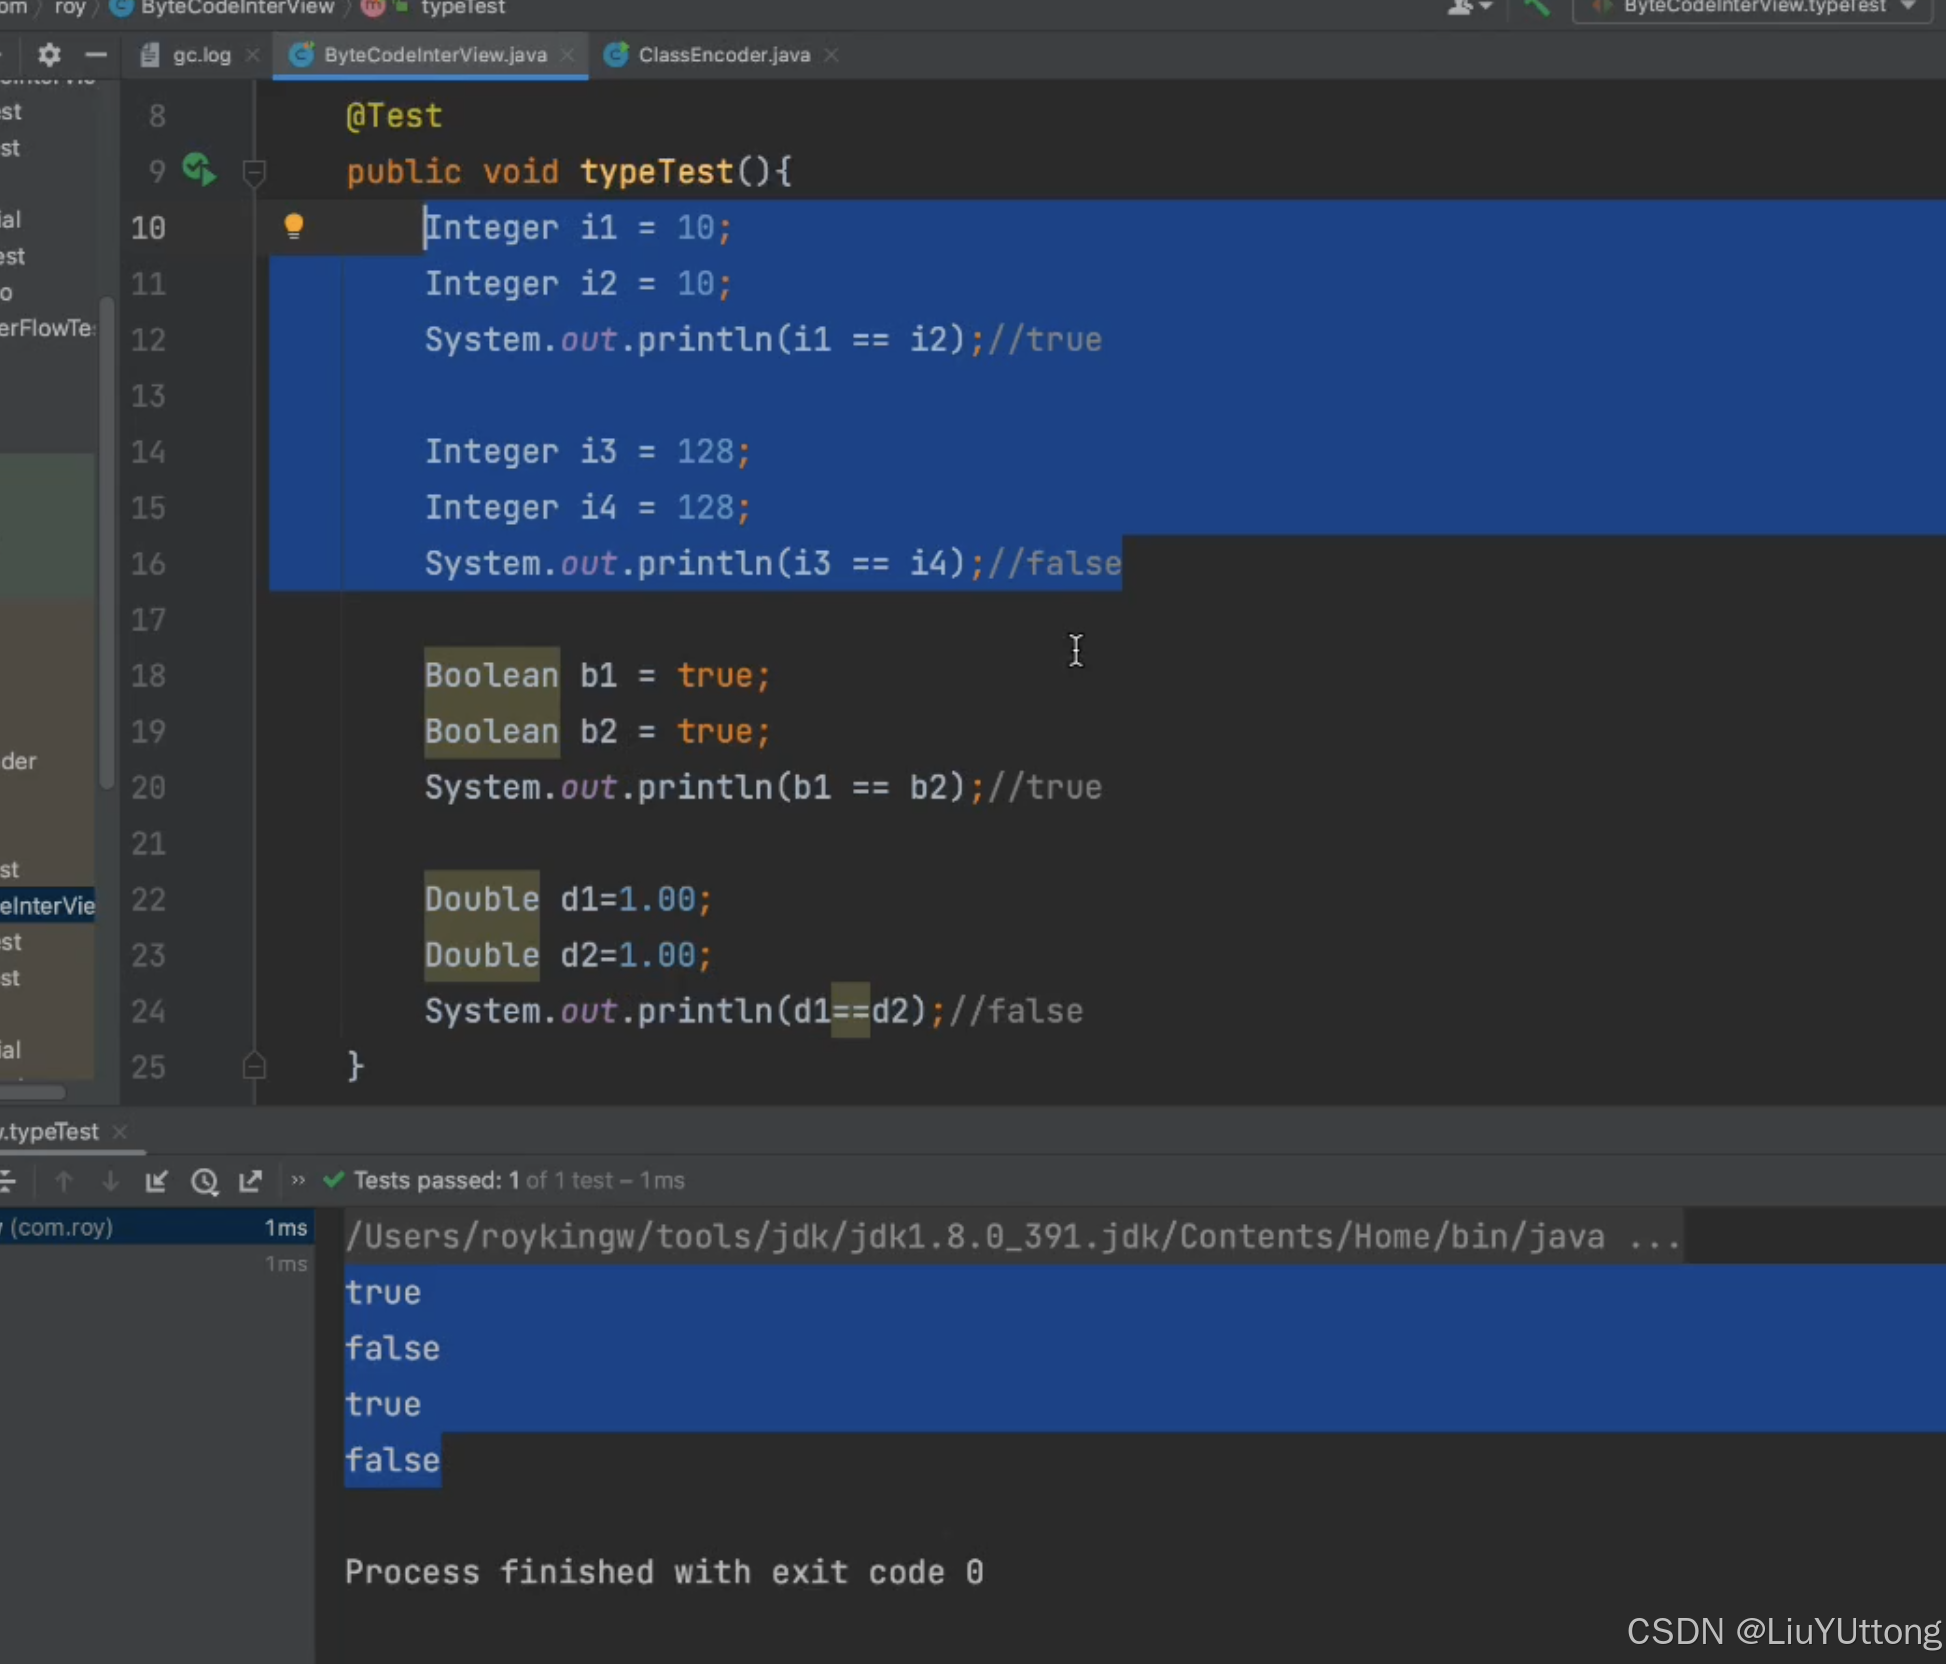Click the yellow lightbulb intention icon
Viewport: 1946px width, 1664px height.
[293, 226]
